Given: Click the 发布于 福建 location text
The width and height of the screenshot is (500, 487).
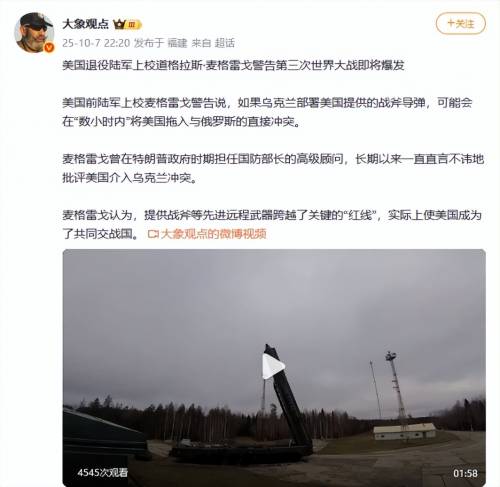Looking at the screenshot, I should click(x=161, y=43).
